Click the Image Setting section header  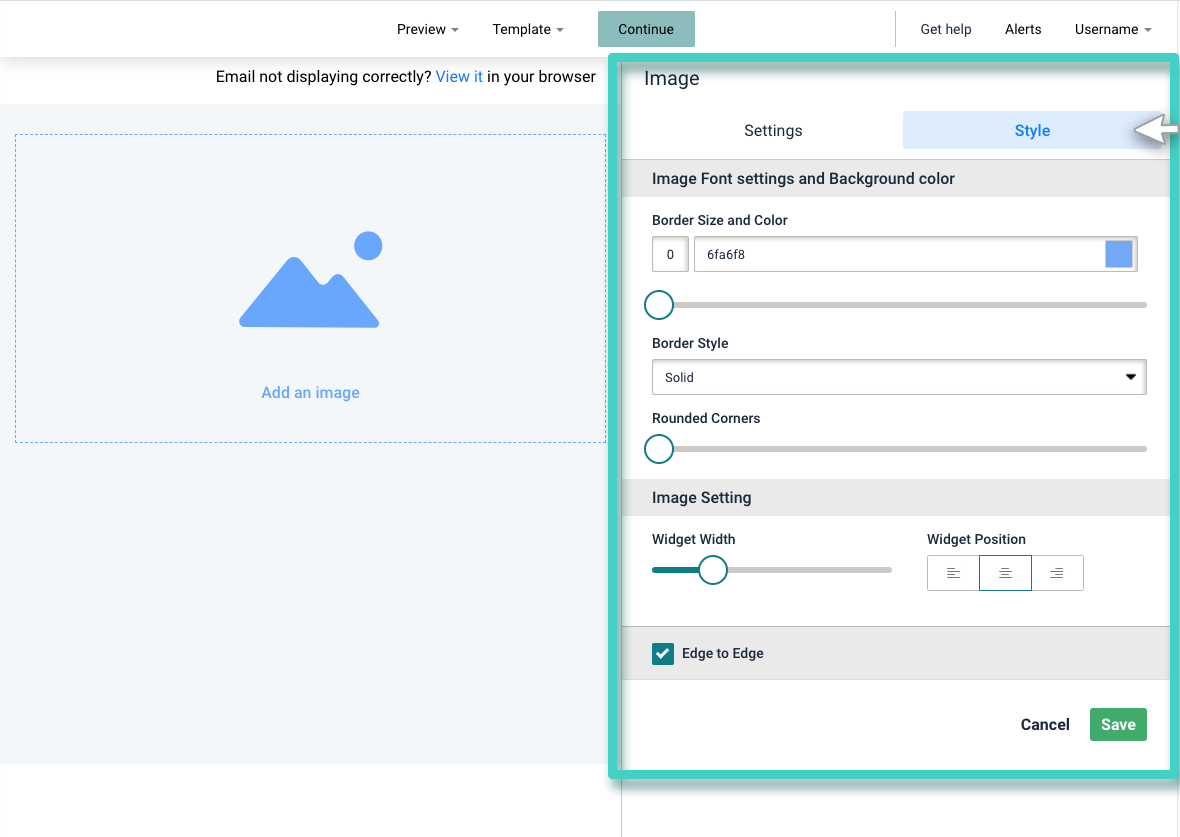pyautogui.click(x=896, y=498)
